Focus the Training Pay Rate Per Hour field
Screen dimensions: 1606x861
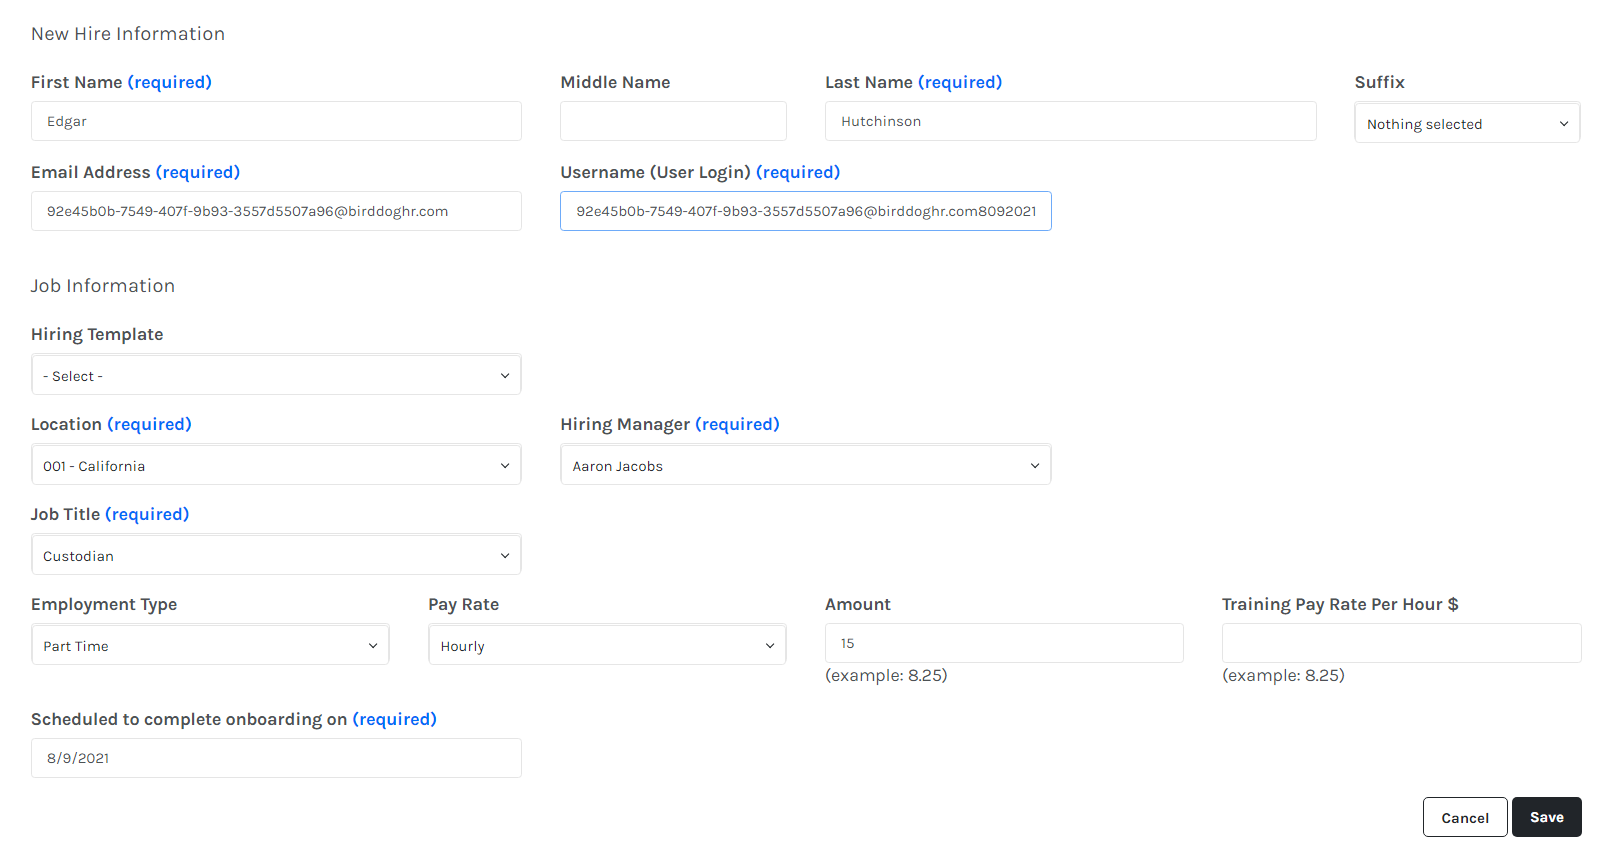tap(1401, 643)
